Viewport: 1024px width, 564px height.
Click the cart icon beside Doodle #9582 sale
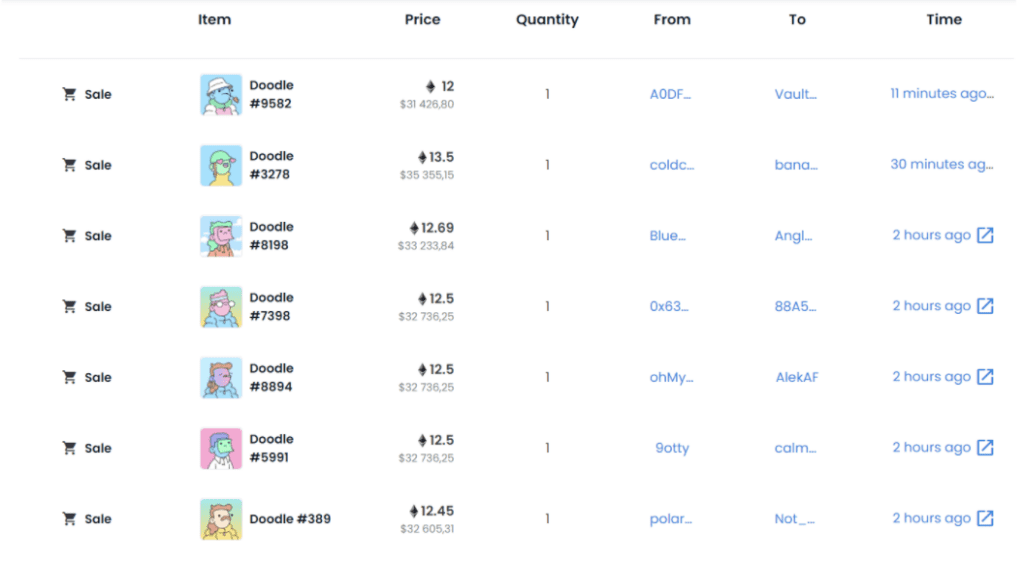tap(69, 94)
